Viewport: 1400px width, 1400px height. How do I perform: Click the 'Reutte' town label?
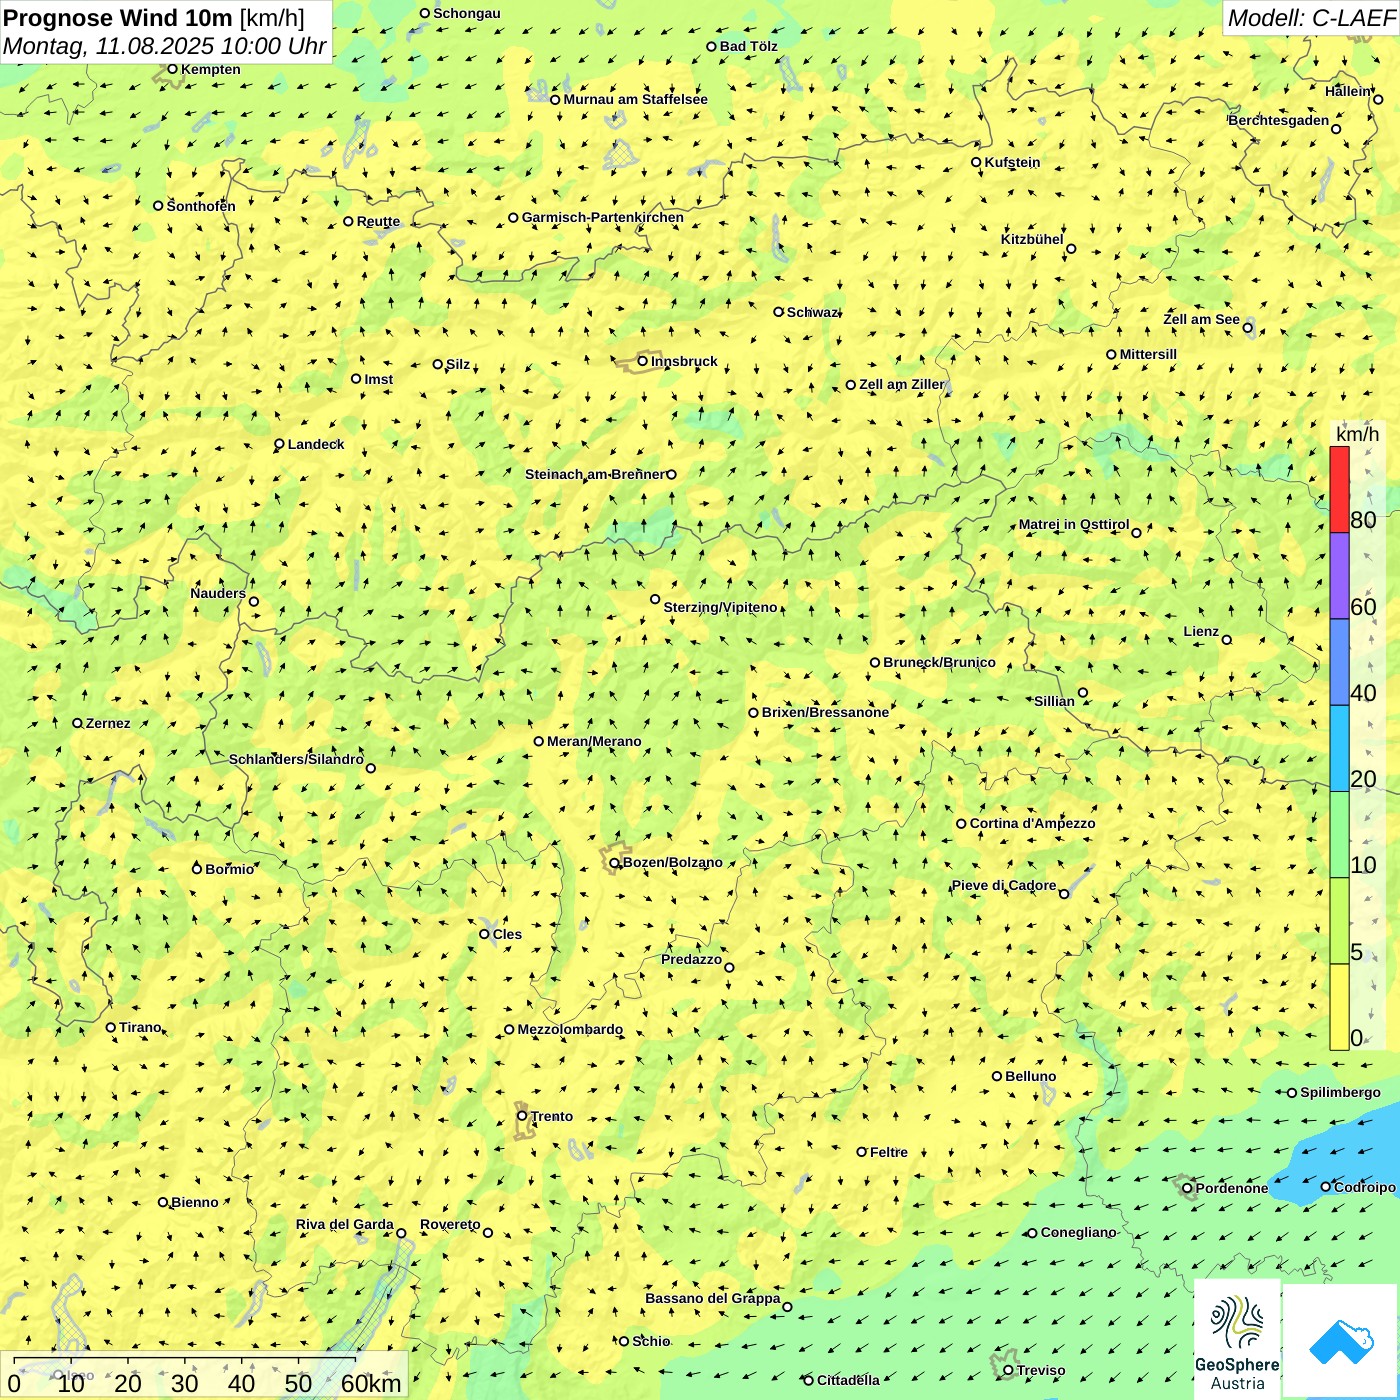(x=378, y=221)
